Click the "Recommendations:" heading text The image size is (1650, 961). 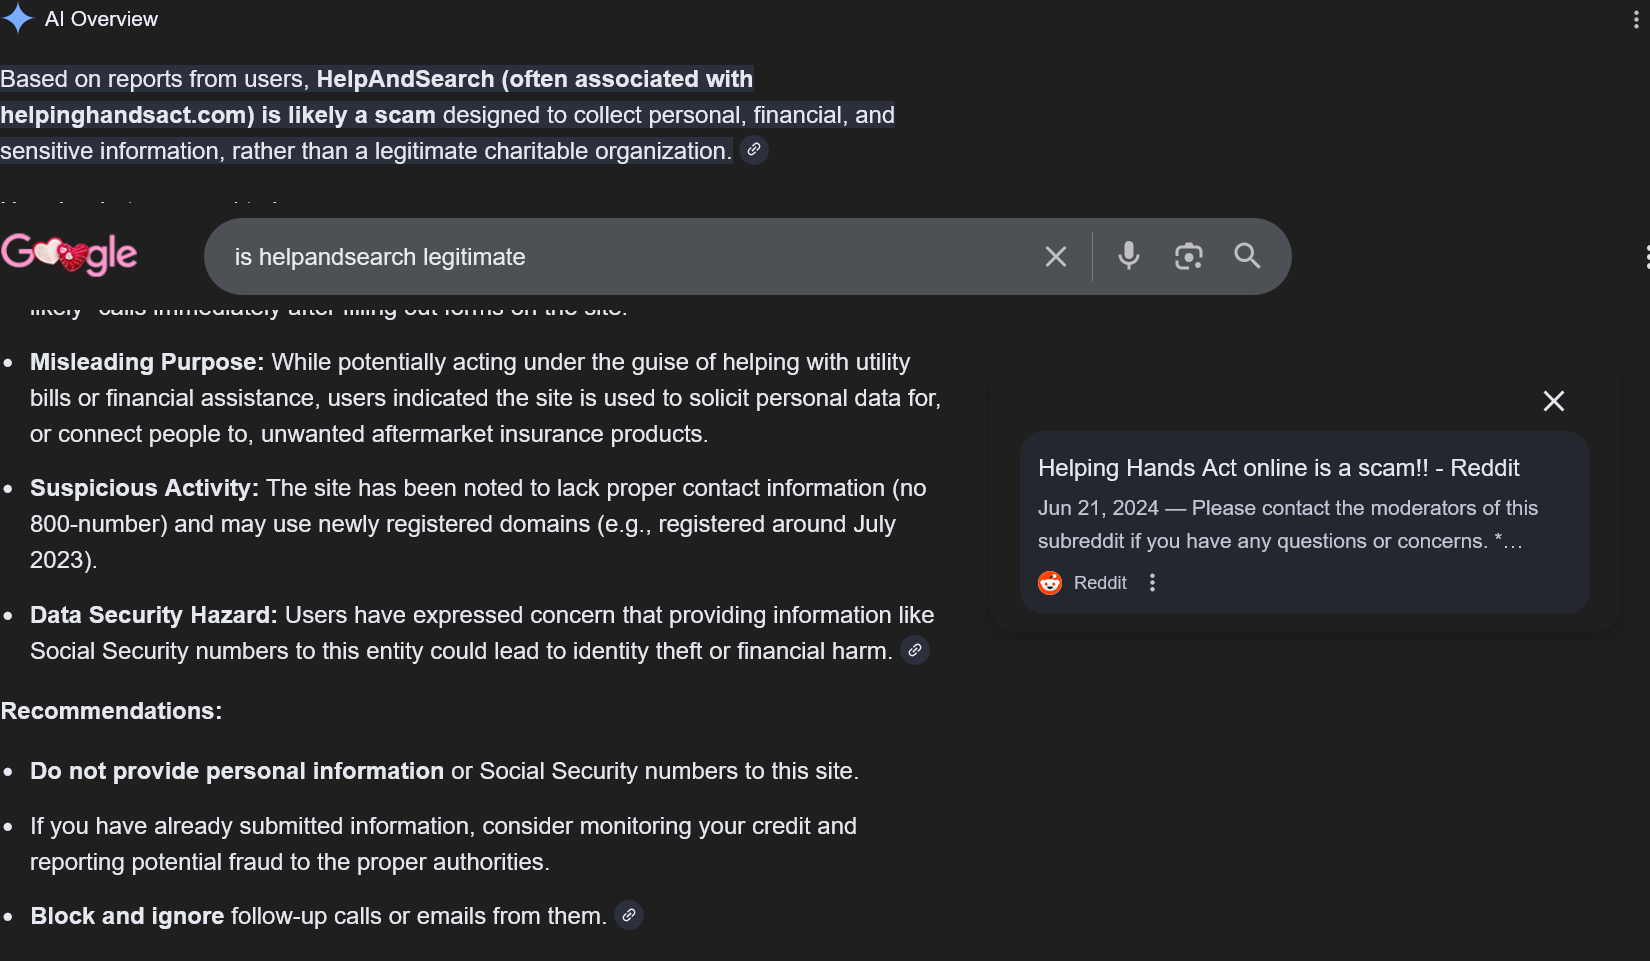tap(111, 711)
